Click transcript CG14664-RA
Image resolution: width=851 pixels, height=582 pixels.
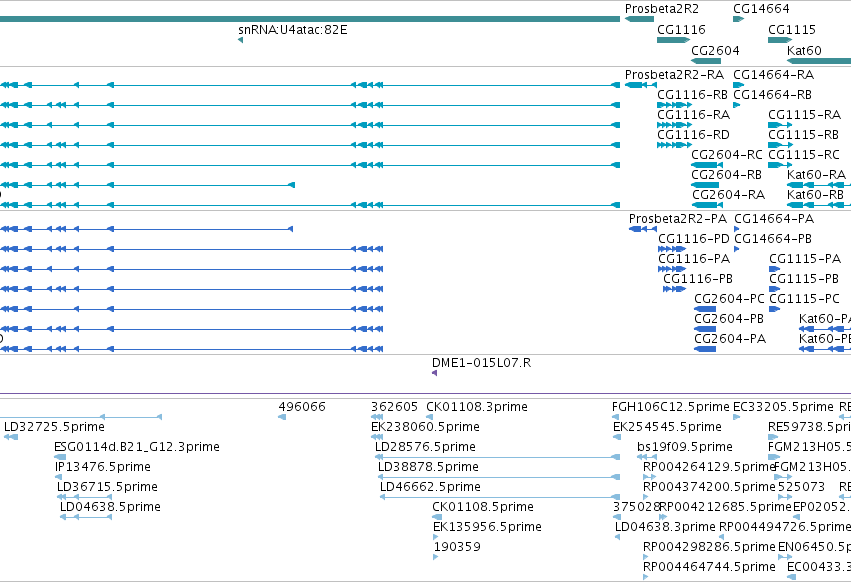[738, 85]
